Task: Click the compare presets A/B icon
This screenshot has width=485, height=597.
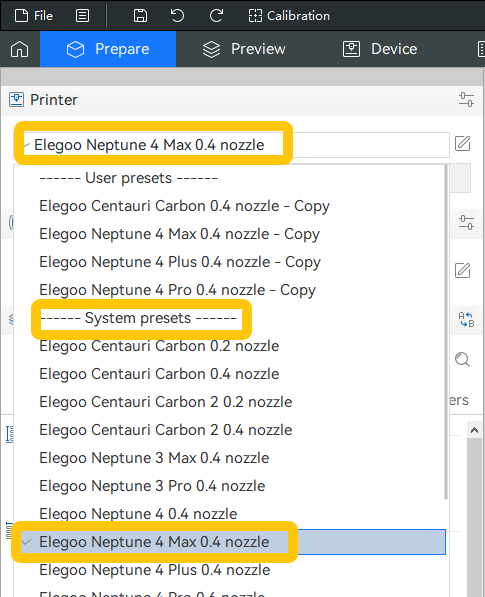Action: (x=466, y=319)
